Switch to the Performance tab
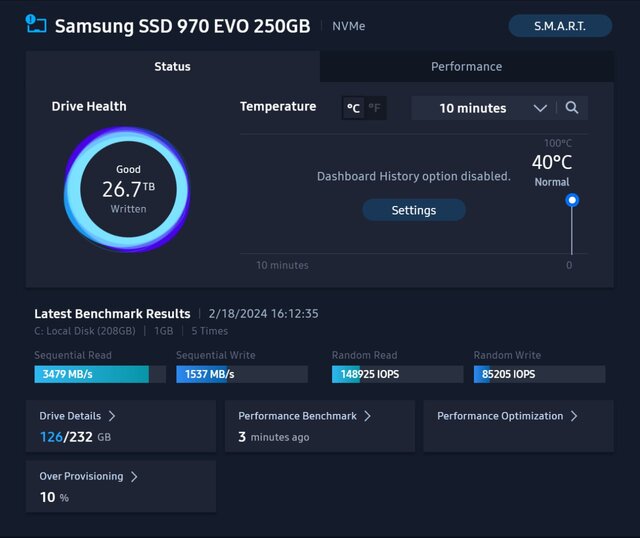Image resolution: width=640 pixels, height=538 pixels. point(466,67)
